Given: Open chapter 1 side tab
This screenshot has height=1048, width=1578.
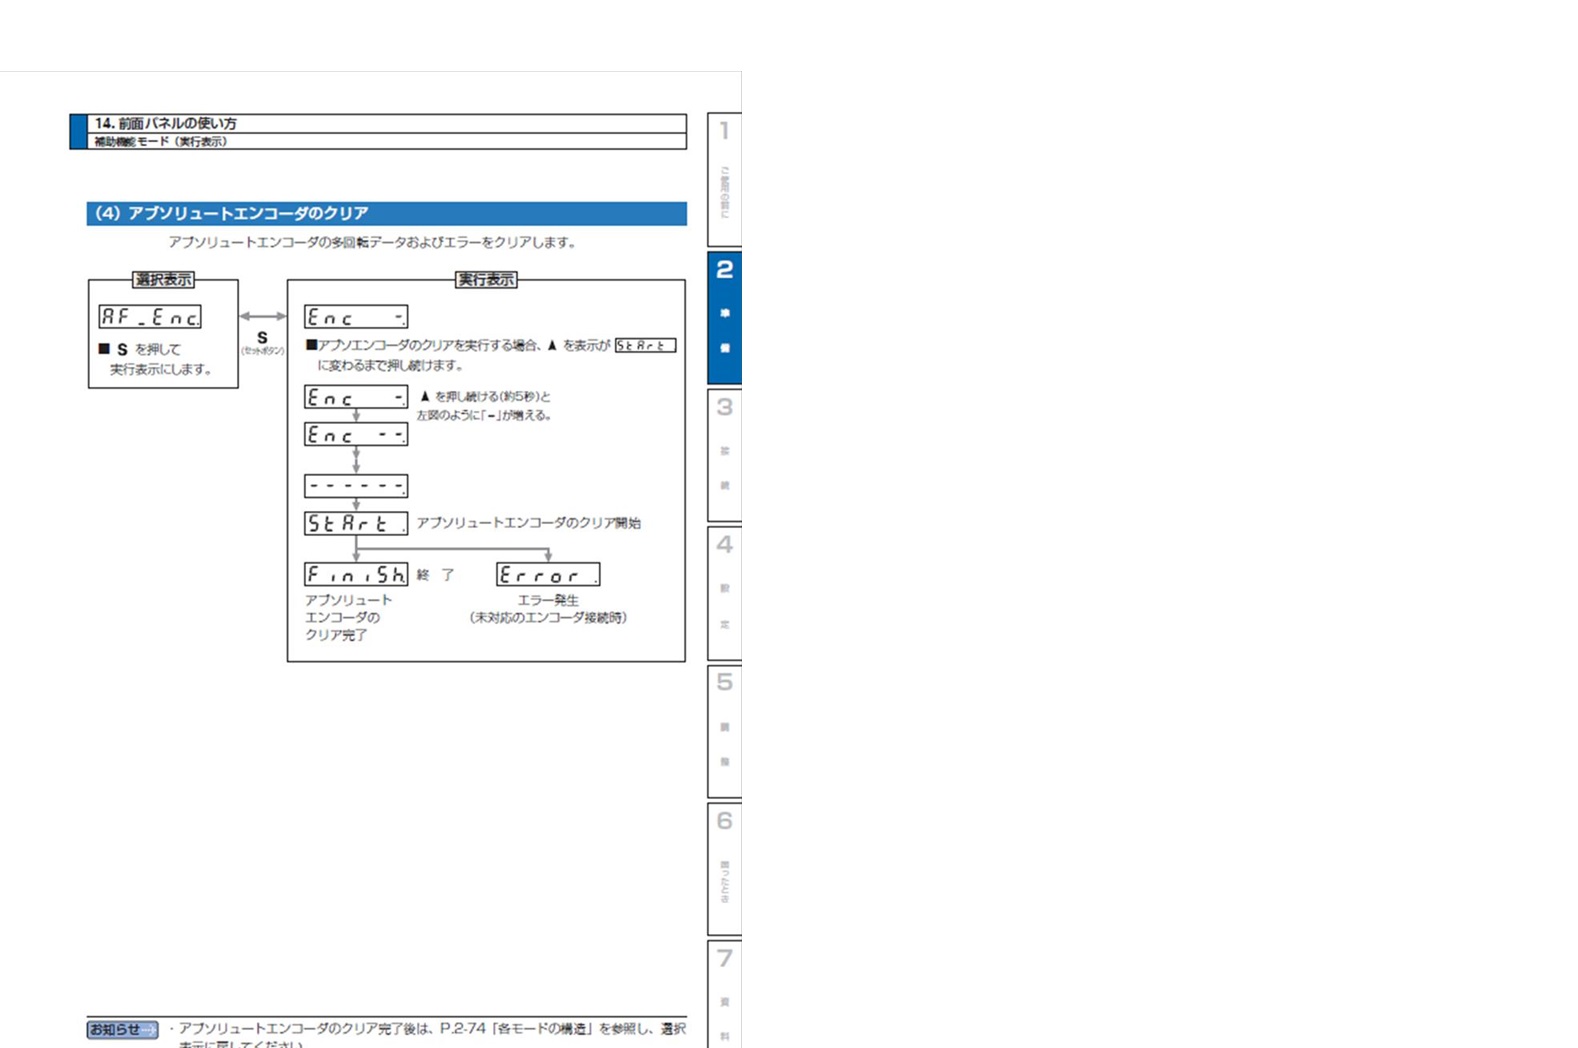Looking at the screenshot, I should click(724, 180).
